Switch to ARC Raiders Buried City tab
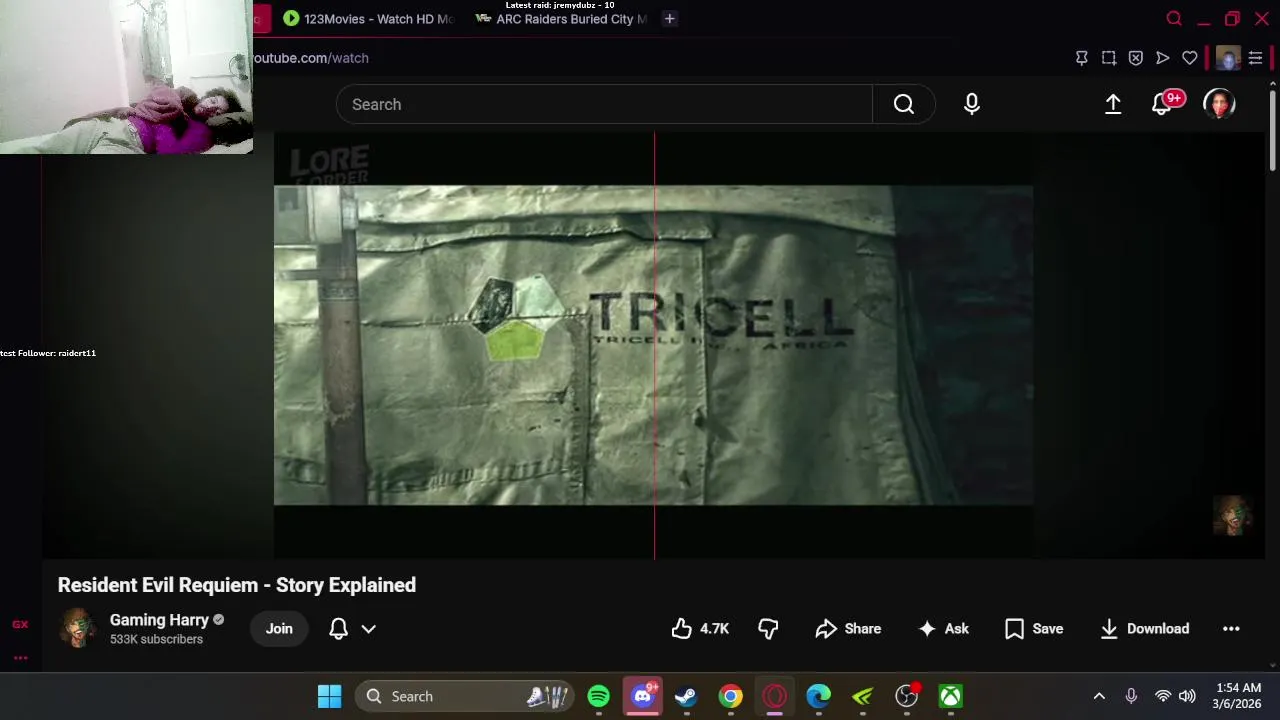Screen dimensions: 1280x720 point(561,18)
